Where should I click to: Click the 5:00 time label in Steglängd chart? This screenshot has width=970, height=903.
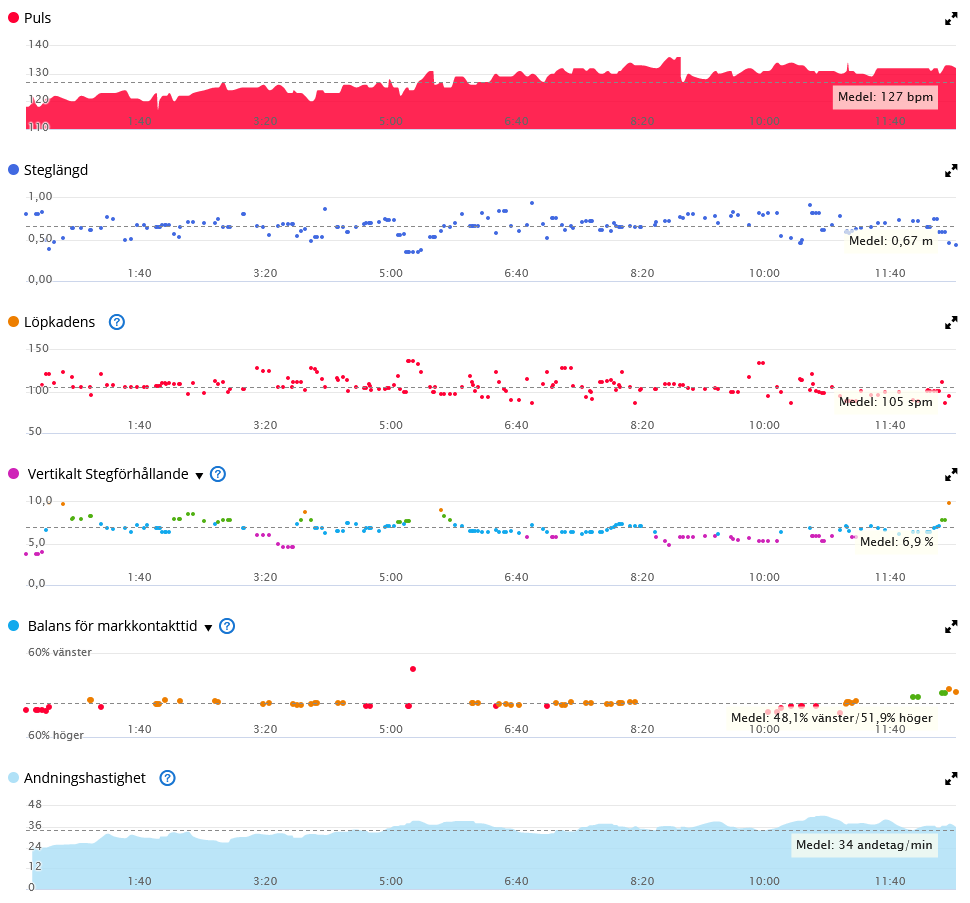(x=391, y=273)
